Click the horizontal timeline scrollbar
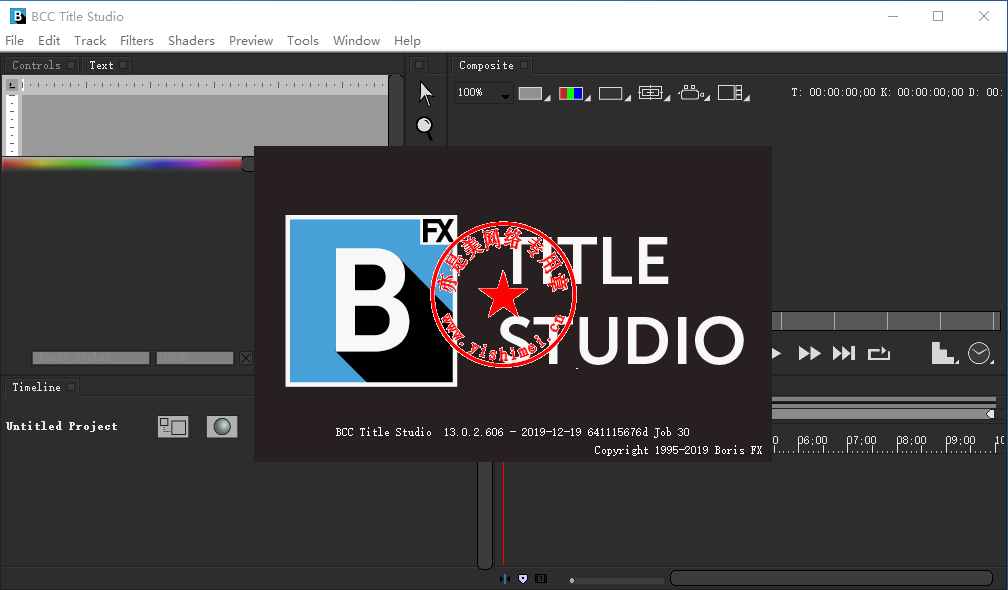The width and height of the screenshot is (1008, 590). coord(832,578)
